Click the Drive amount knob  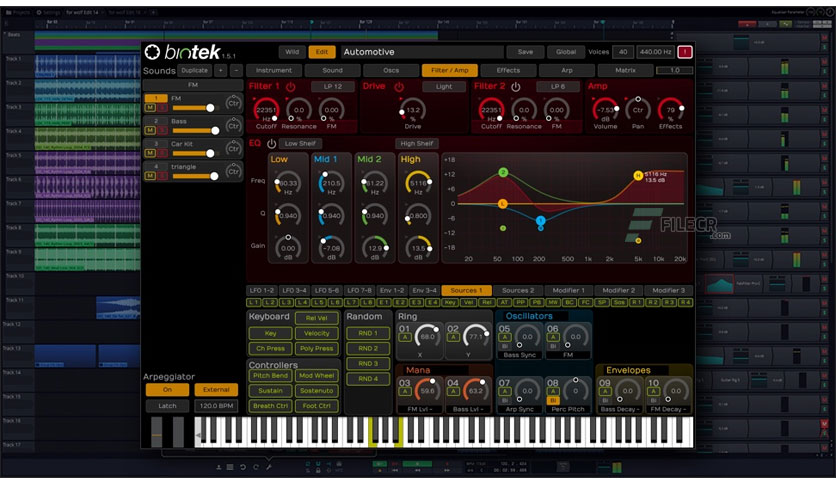click(413, 110)
